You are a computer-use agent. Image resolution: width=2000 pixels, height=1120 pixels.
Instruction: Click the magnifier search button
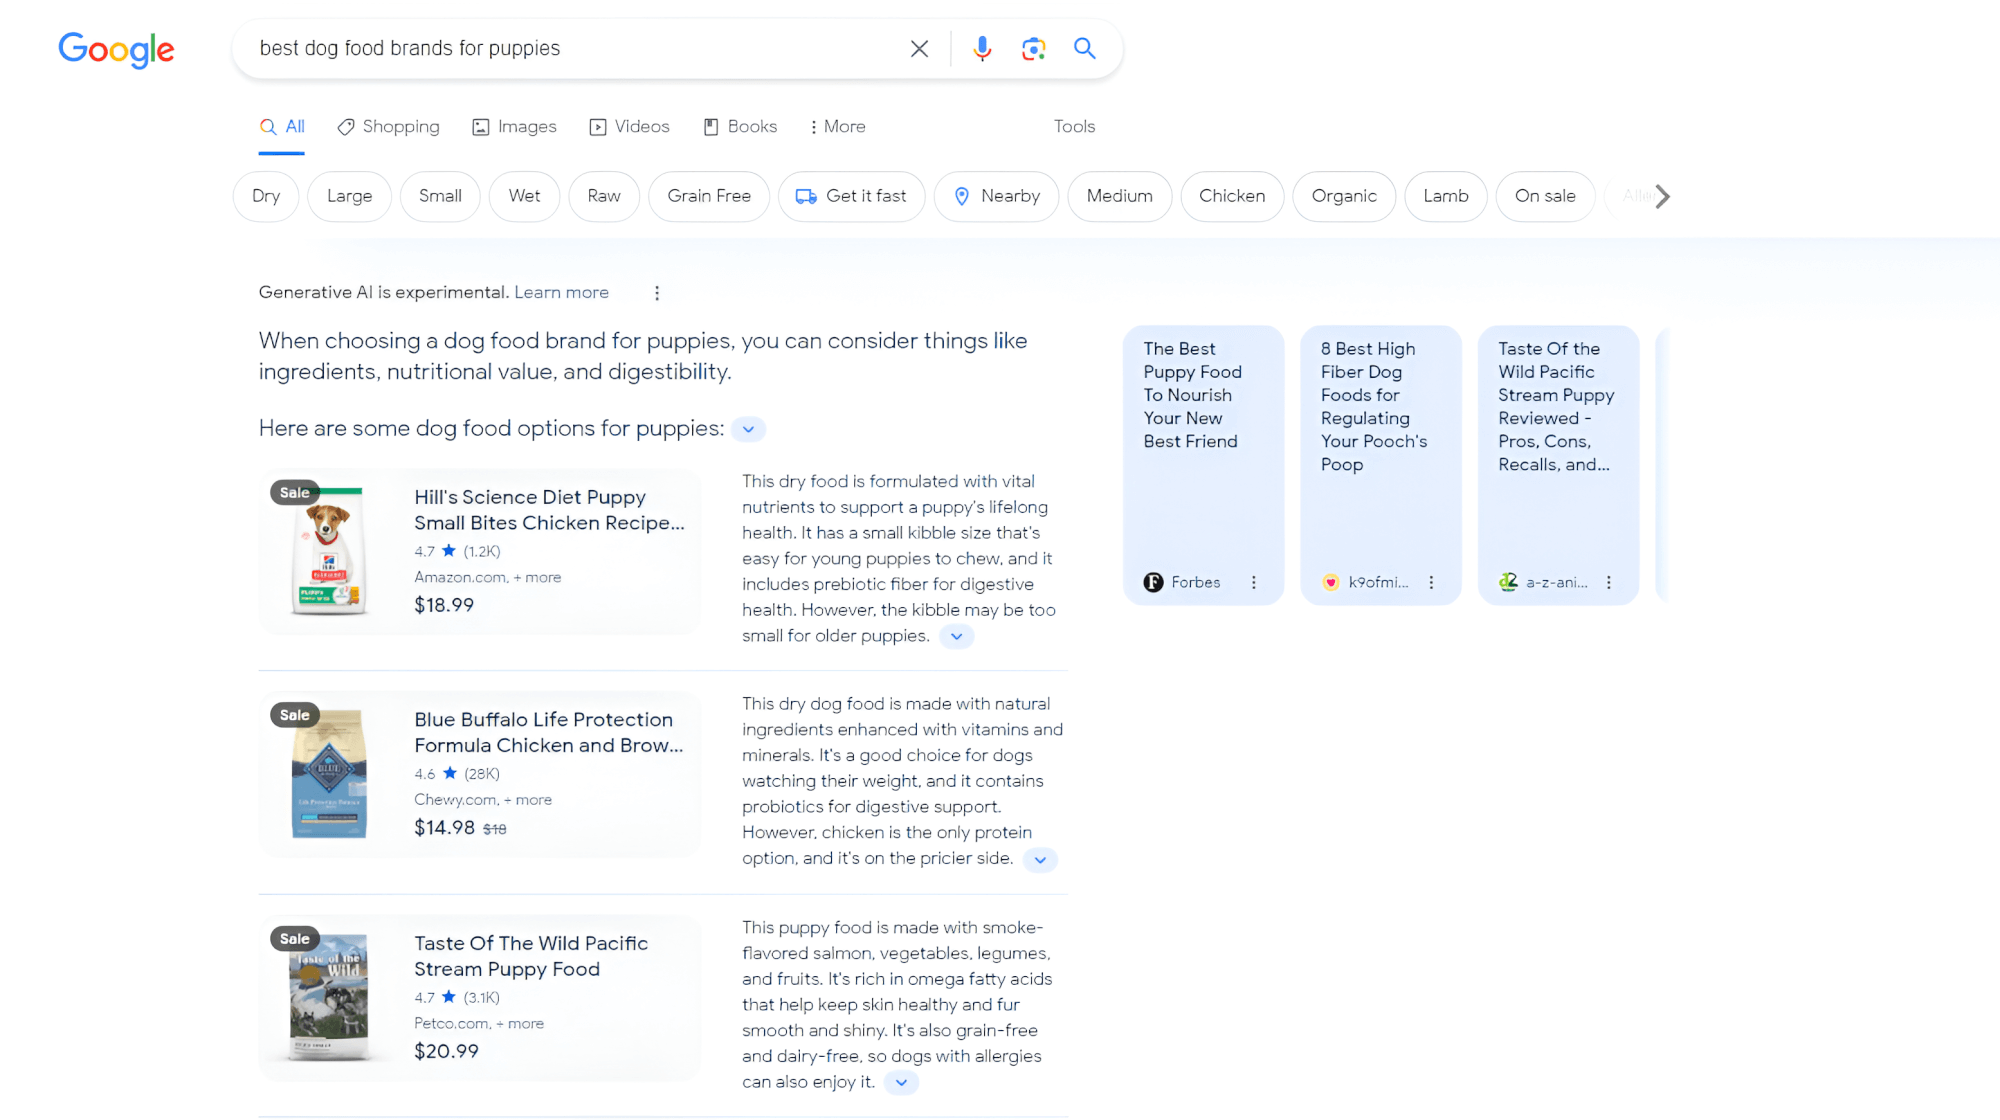click(1084, 48)
